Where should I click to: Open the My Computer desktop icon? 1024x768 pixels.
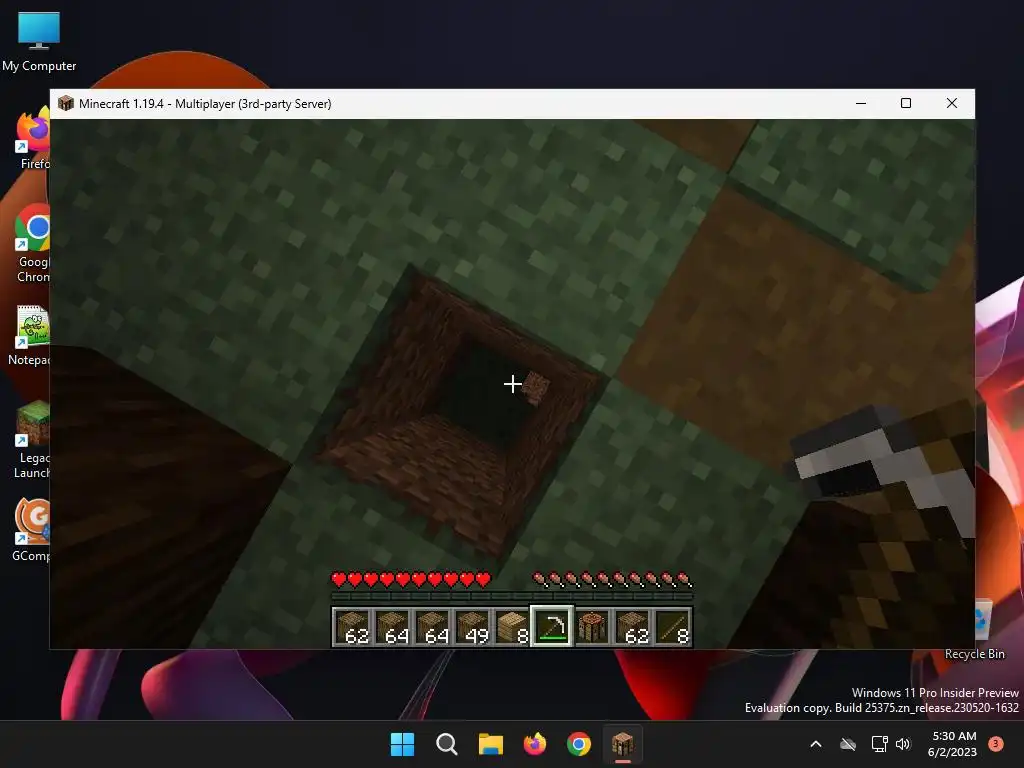click(x=39, y=42)
